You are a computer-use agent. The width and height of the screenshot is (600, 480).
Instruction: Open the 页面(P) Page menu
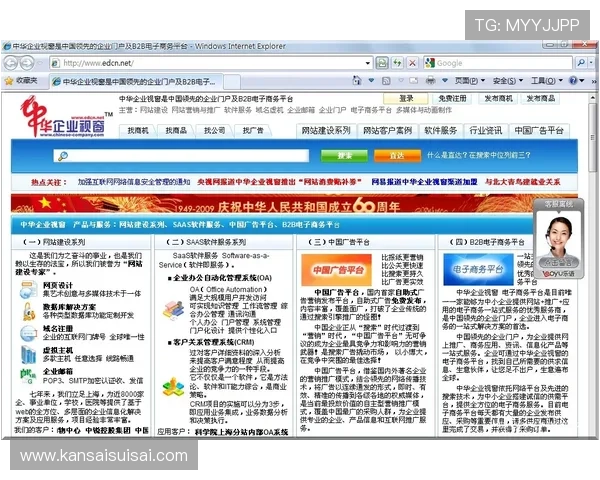[x=470, y=81]
